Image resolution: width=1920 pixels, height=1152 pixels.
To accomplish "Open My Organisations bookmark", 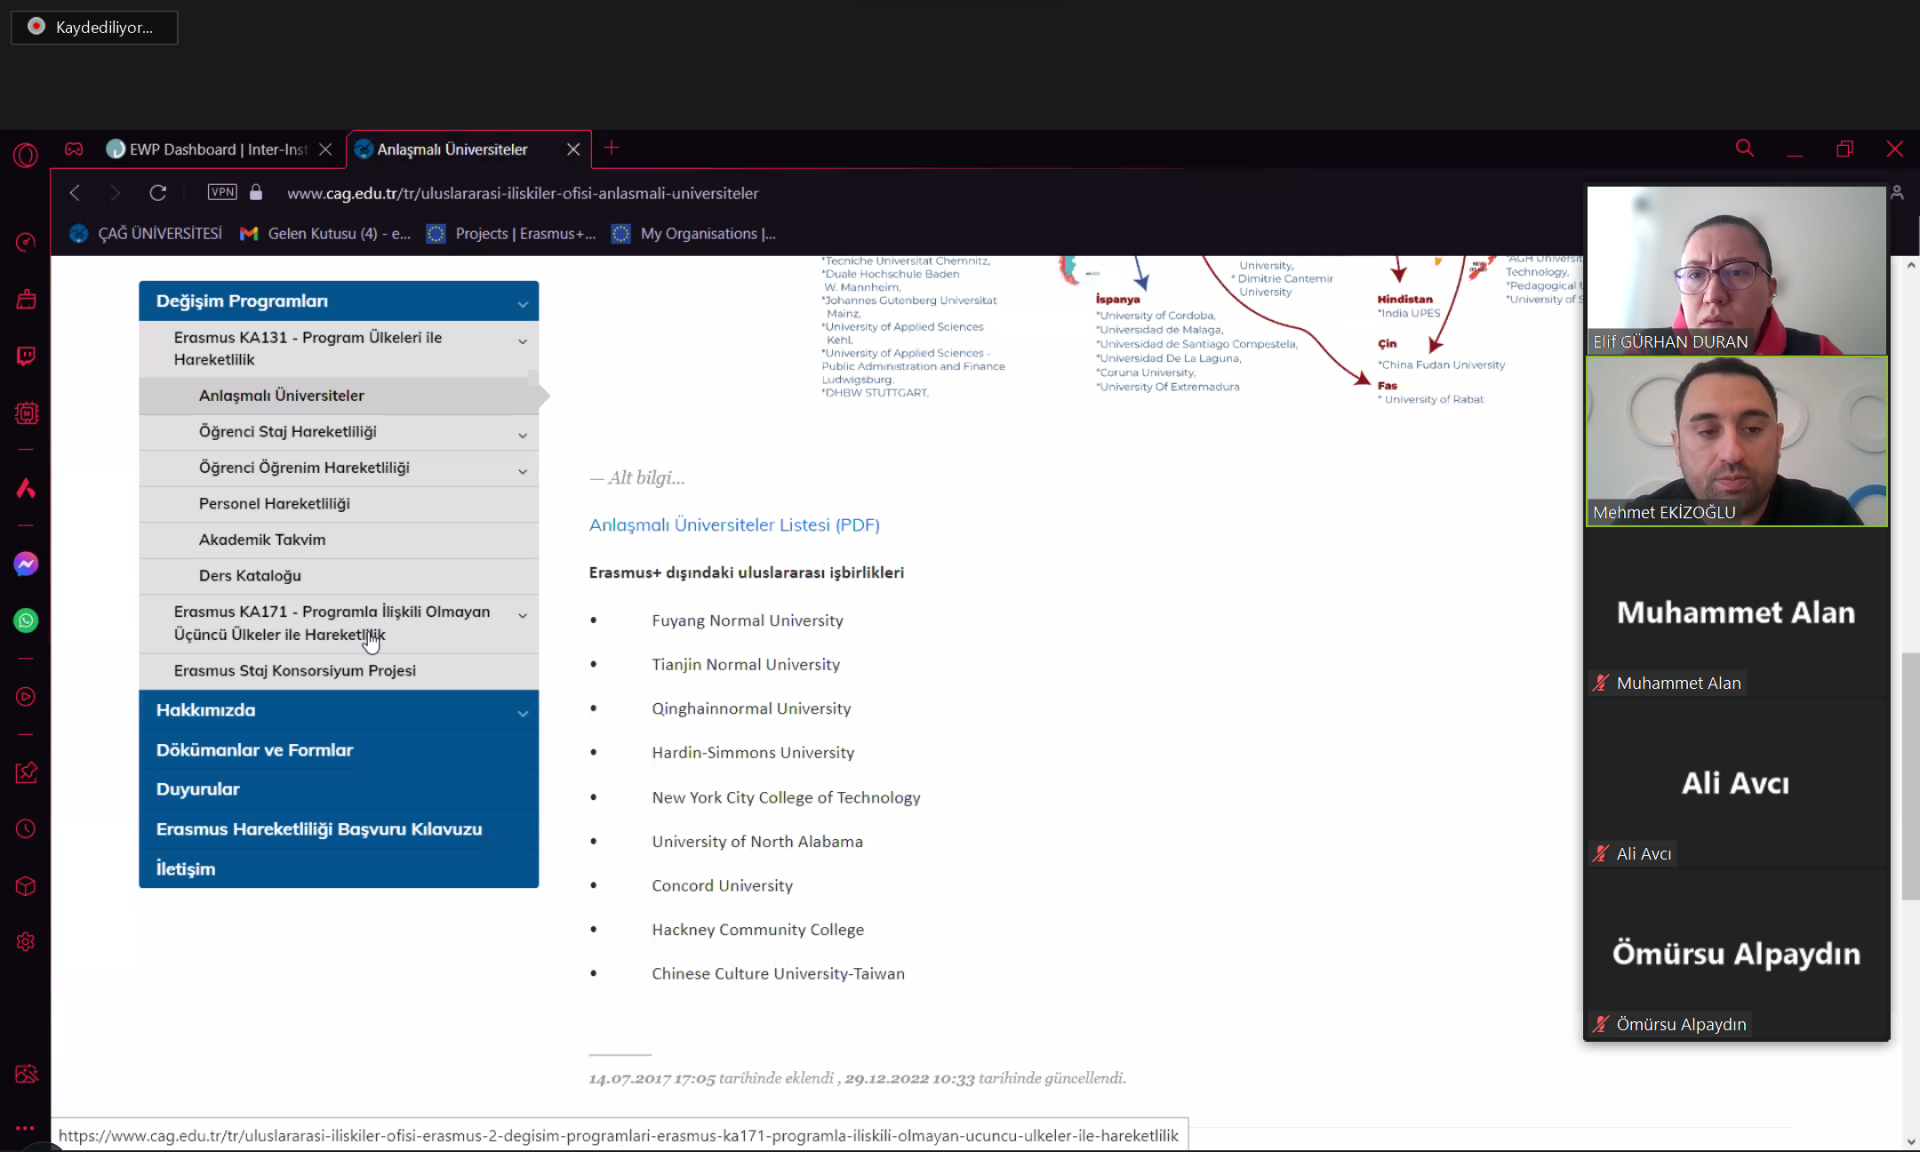I will [694, 233].
